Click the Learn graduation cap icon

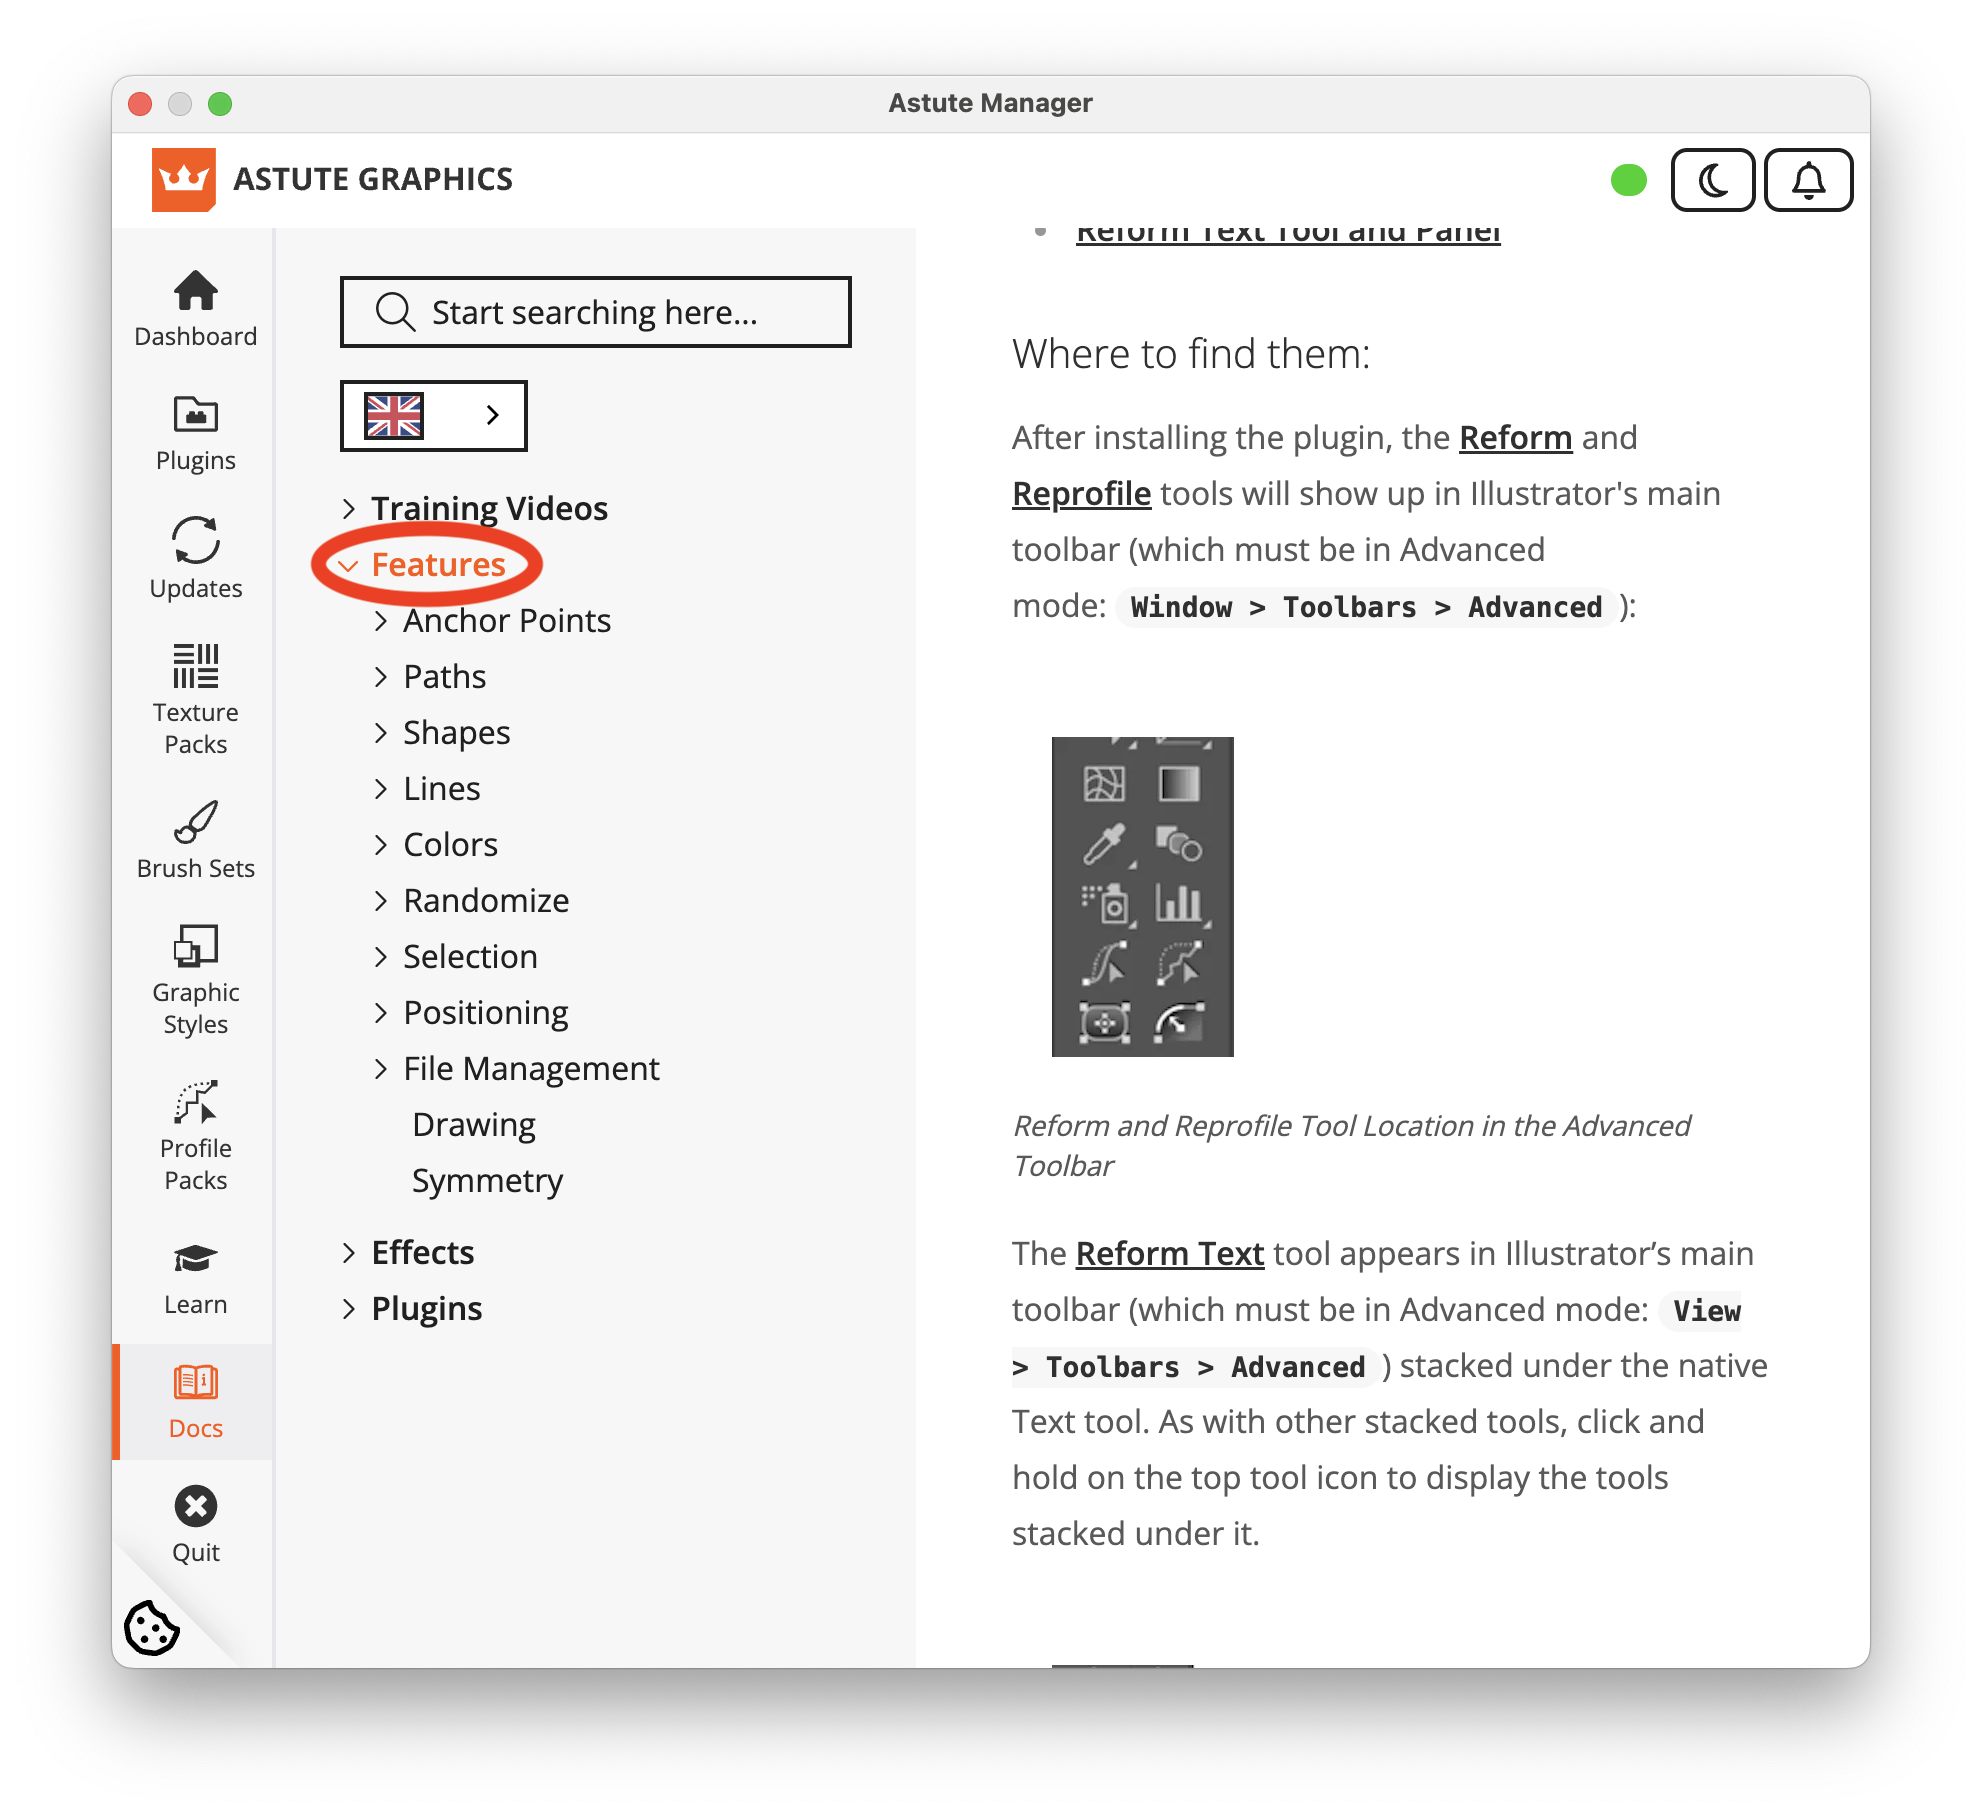195,1259
